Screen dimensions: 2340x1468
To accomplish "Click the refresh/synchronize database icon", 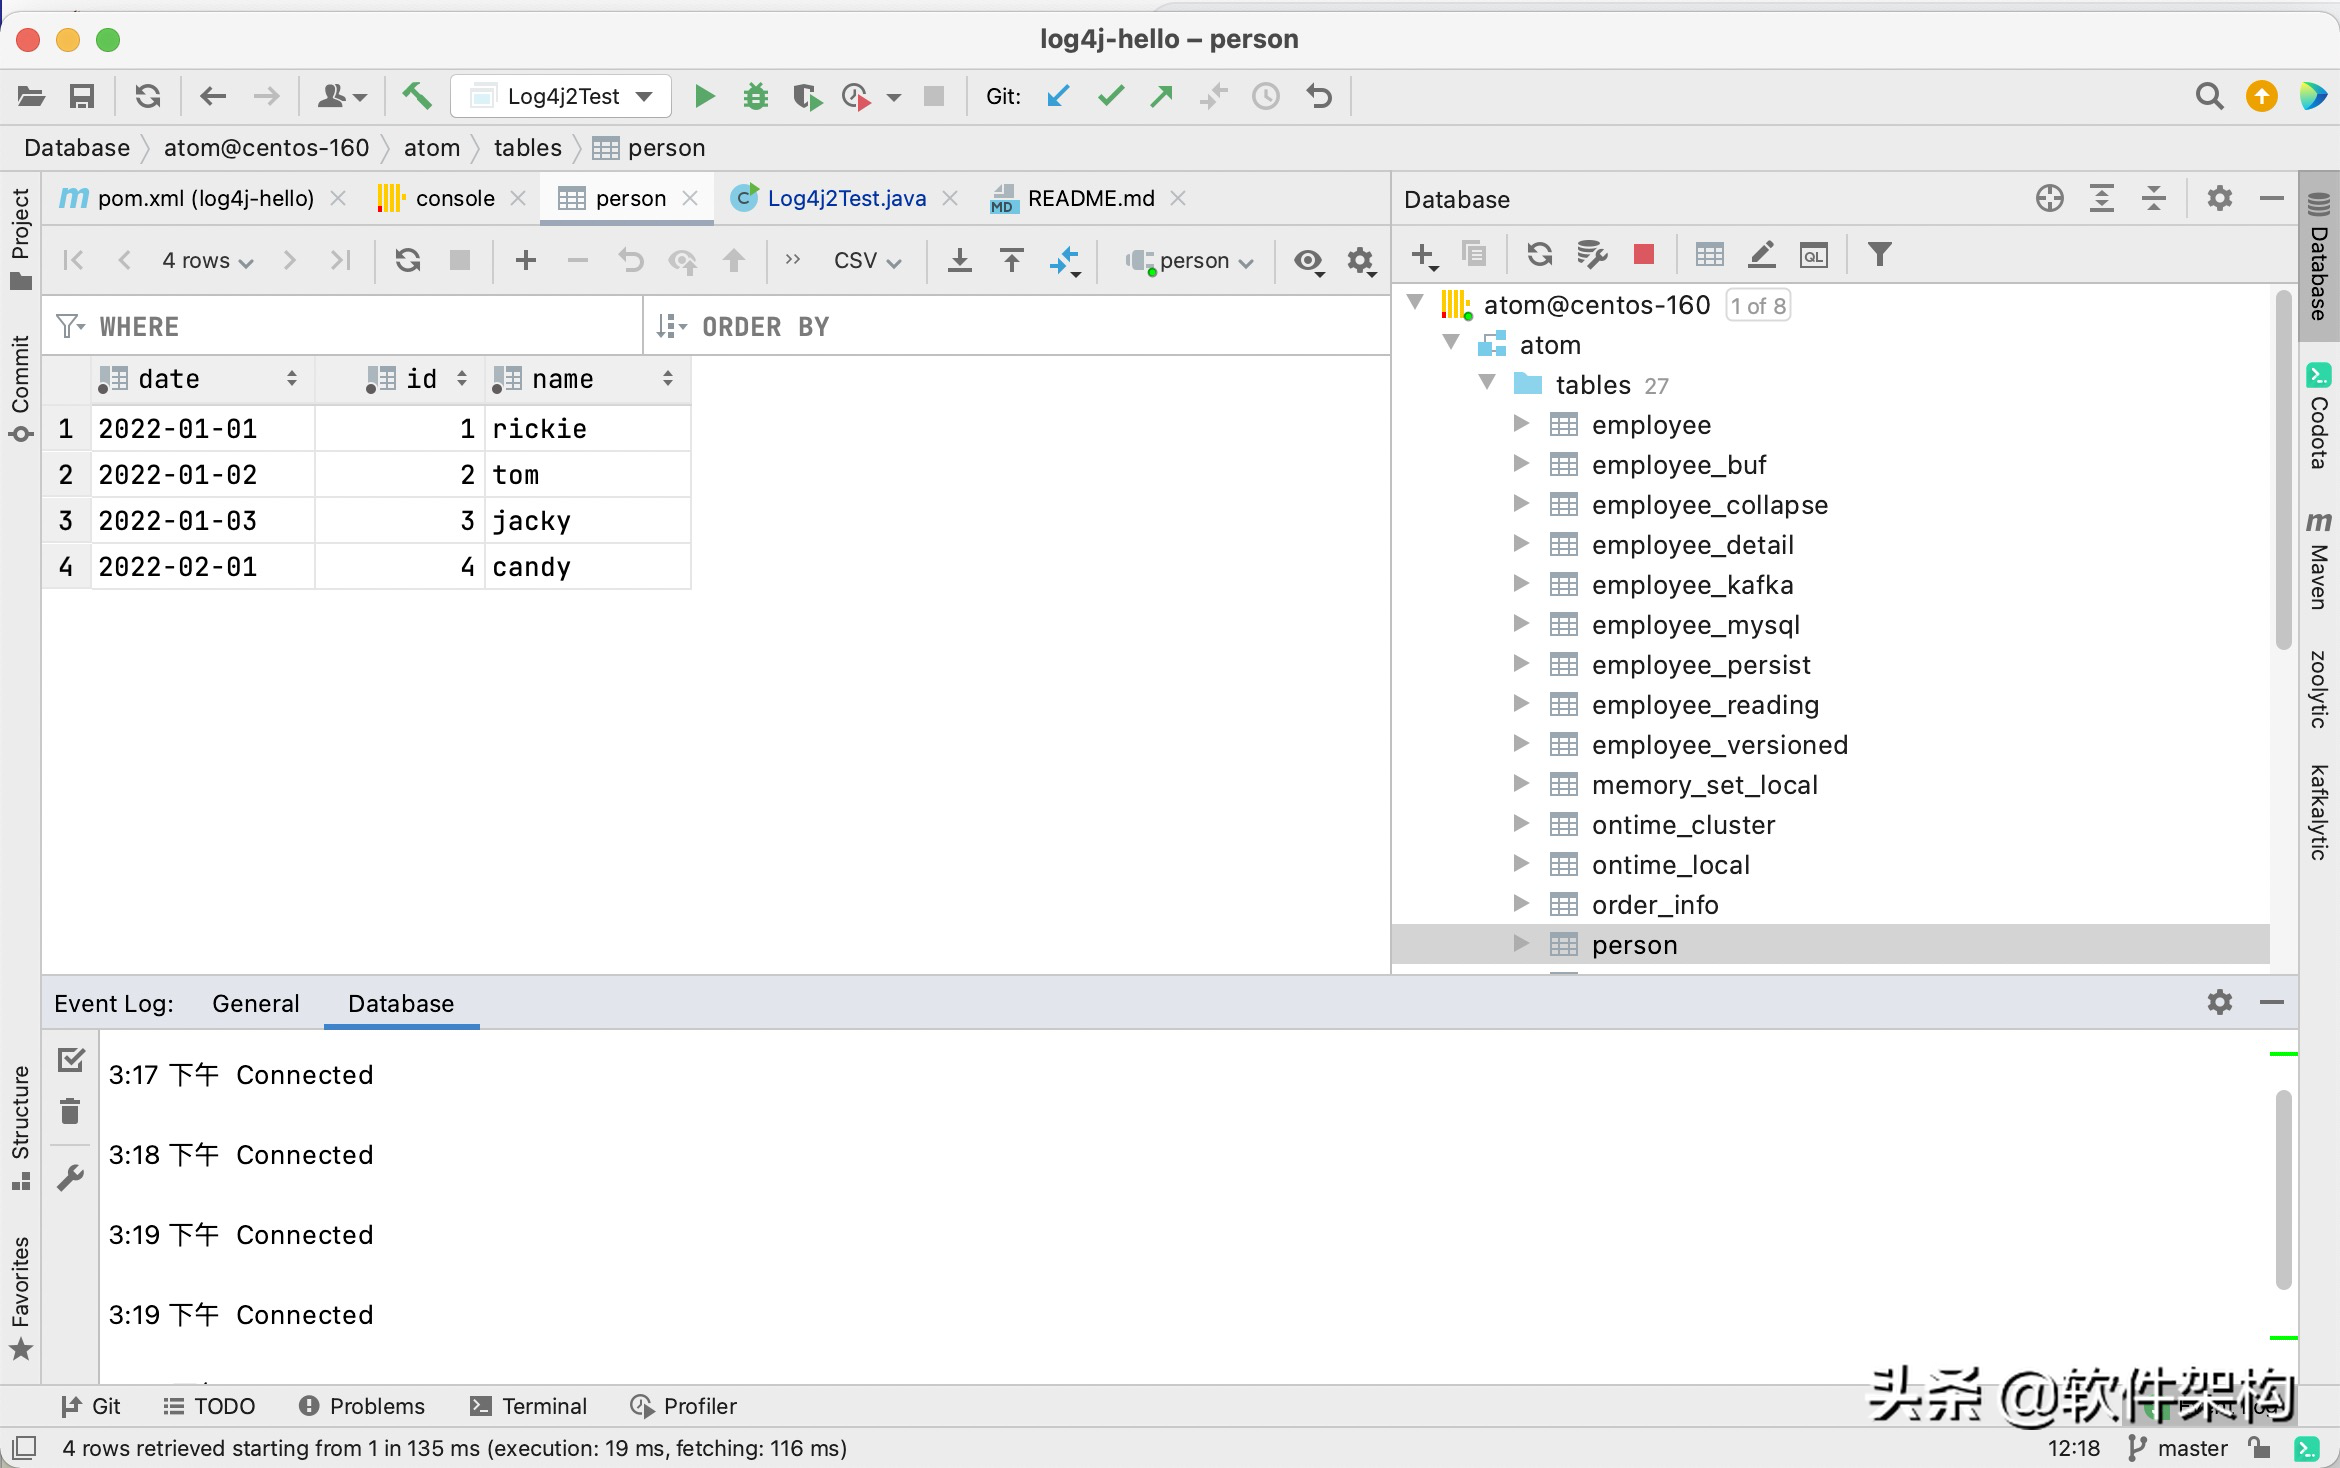I will (1535, 257).
